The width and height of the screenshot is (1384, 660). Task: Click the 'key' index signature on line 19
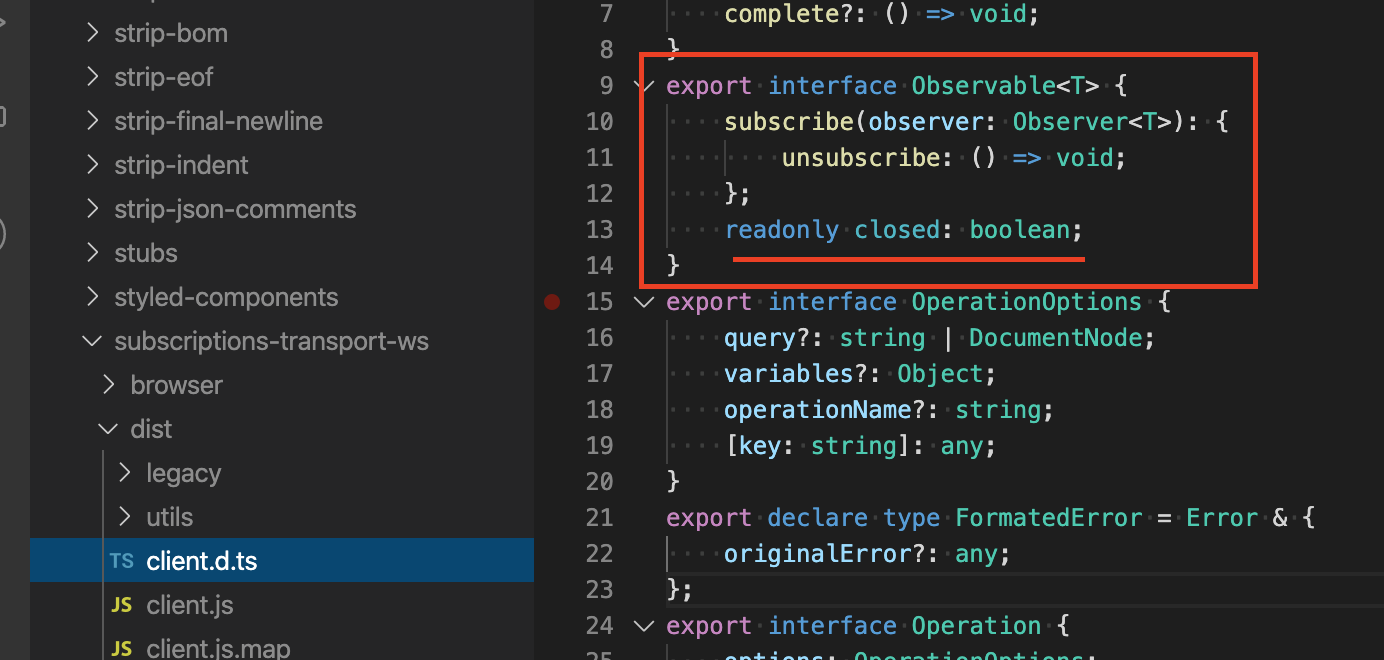[761, 446]
